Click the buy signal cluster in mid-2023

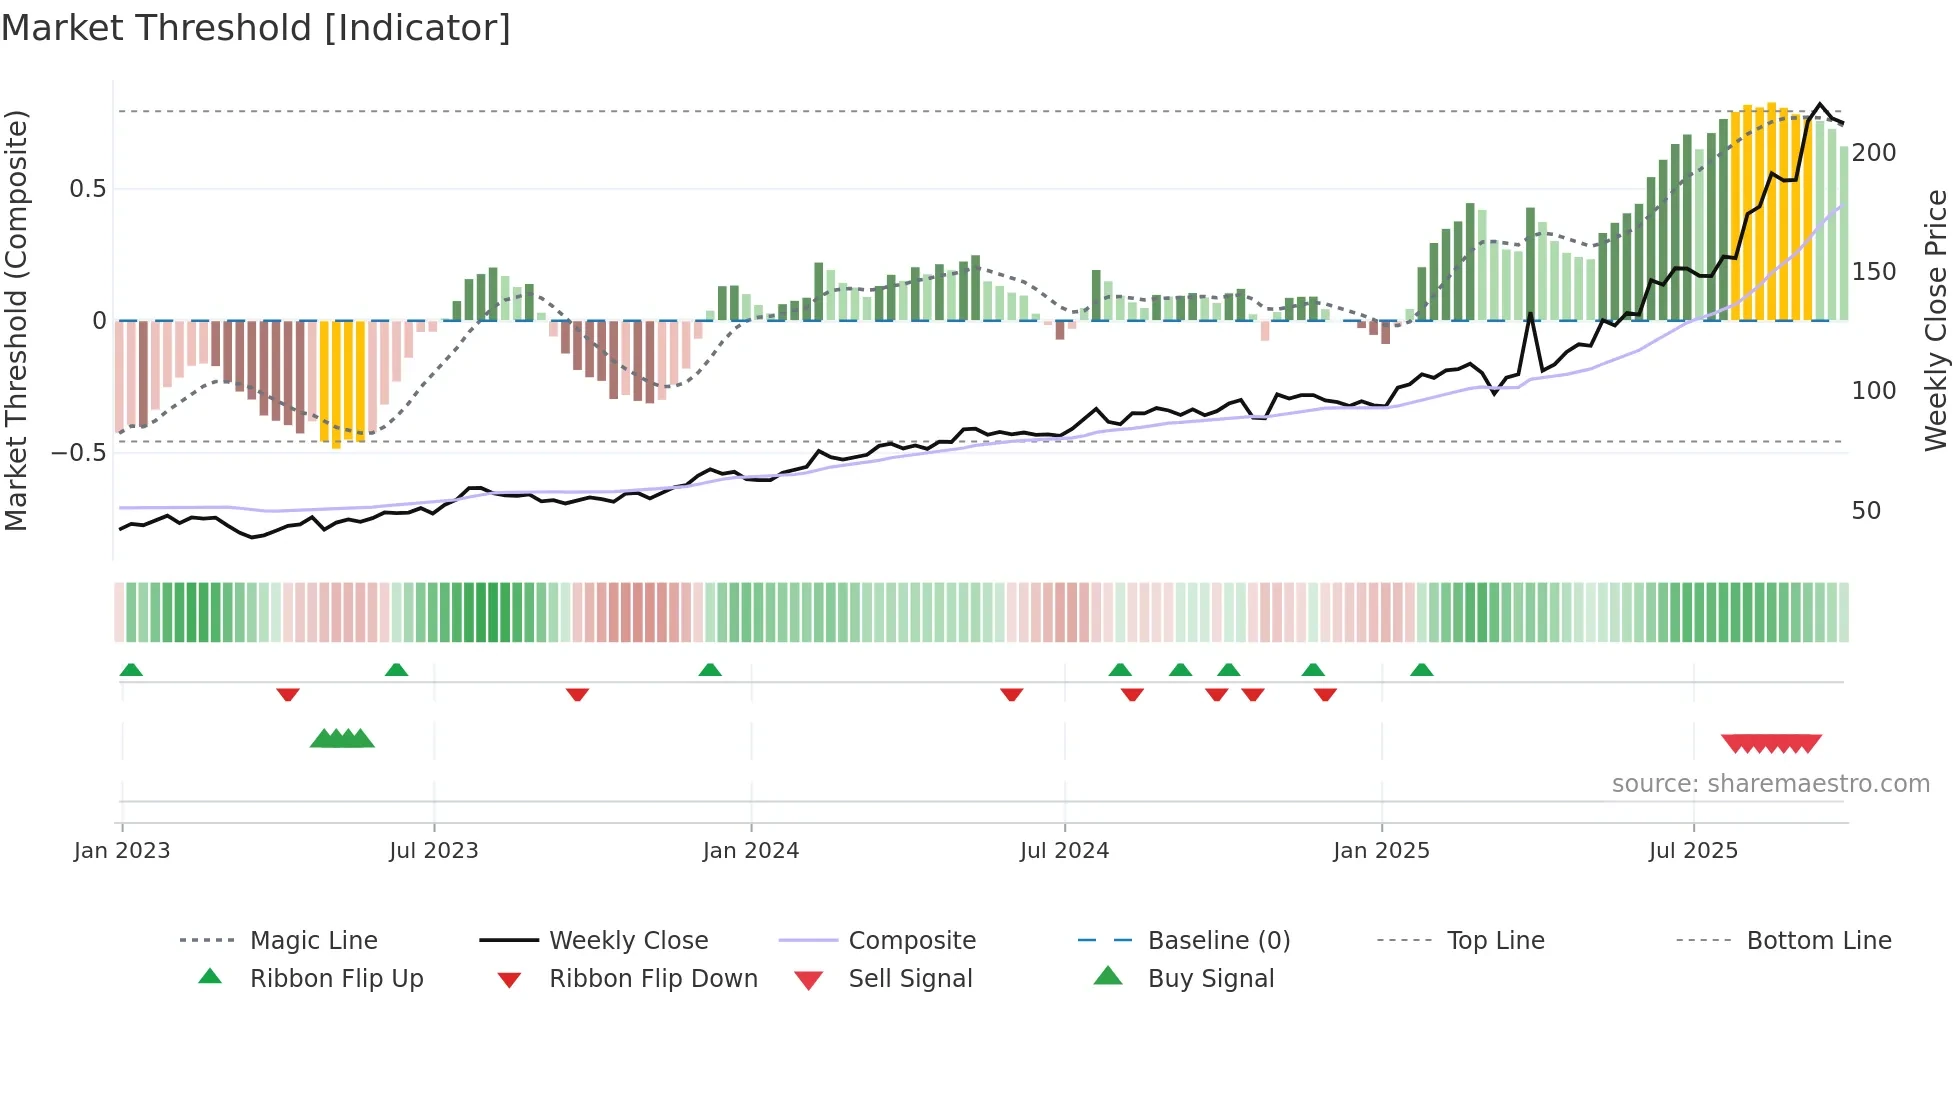pyautogui.click(x=342, y=739)
